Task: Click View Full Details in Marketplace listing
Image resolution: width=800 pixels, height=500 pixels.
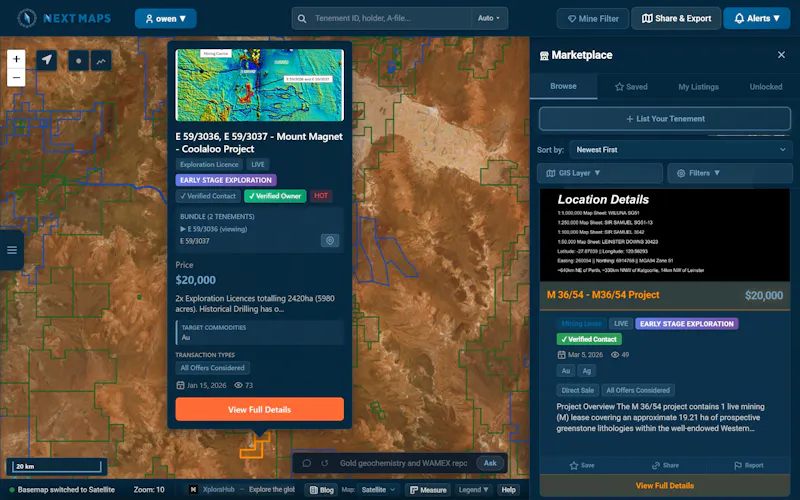Action: [665, 485]
